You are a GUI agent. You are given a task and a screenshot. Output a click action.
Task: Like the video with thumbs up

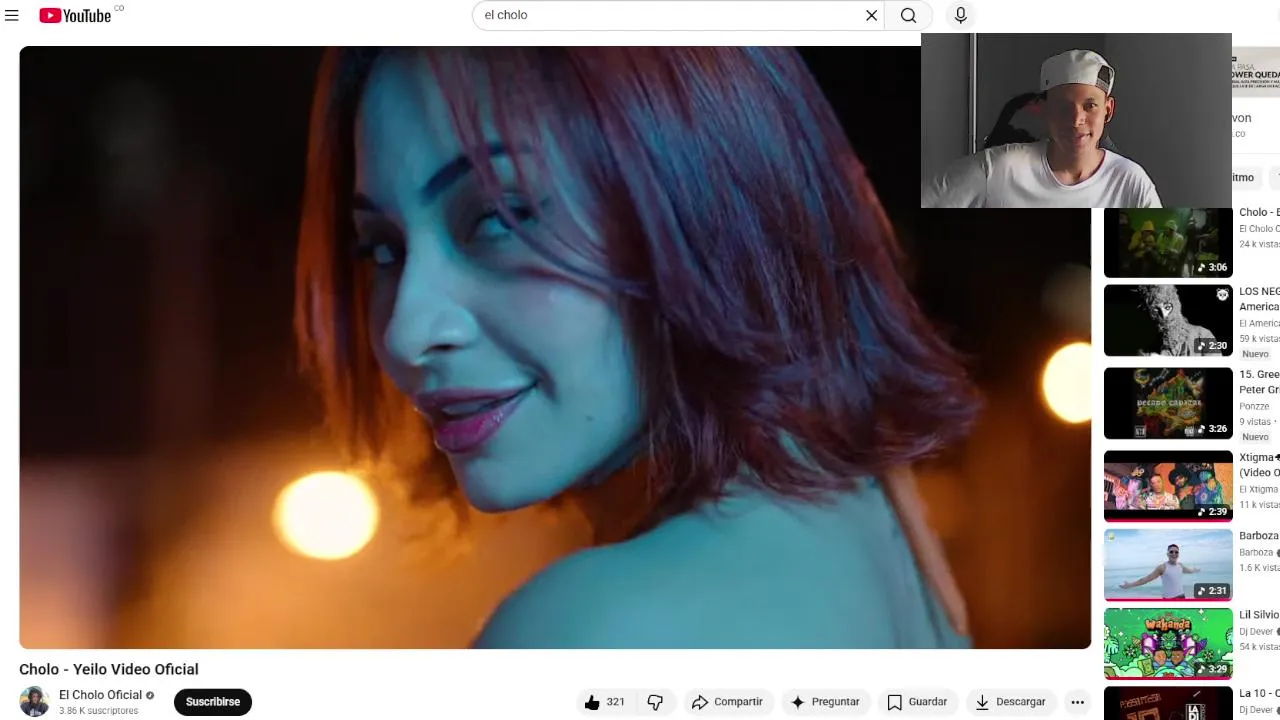[x=604, y=702]
